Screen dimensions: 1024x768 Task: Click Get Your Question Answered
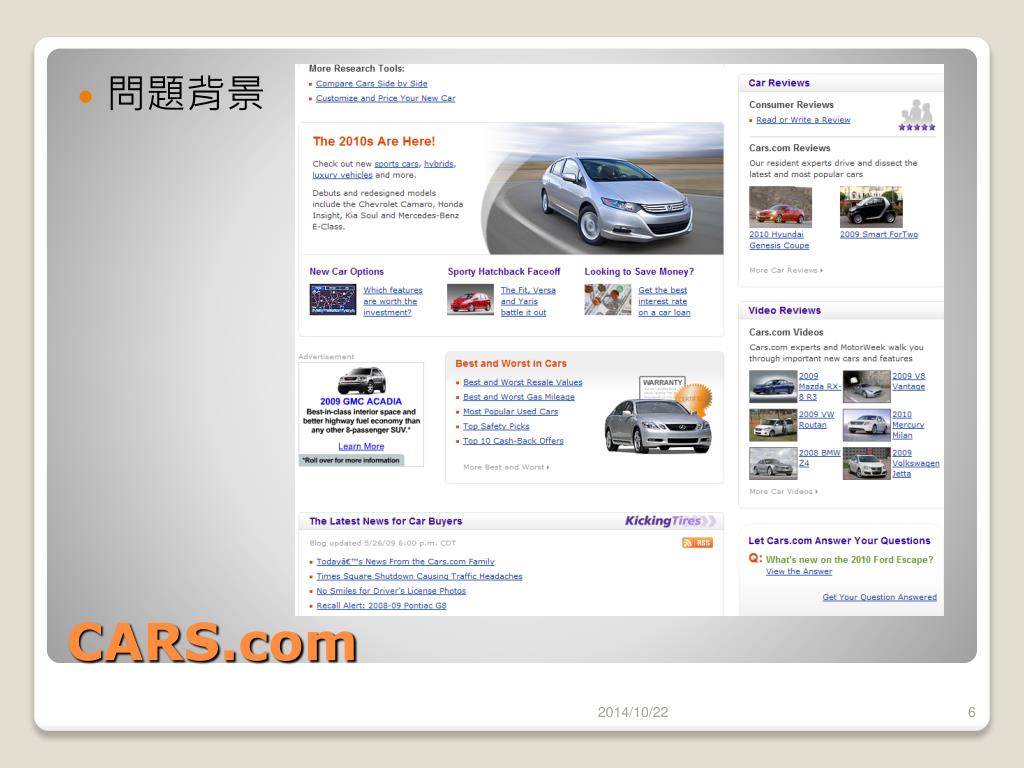[879, 597]
